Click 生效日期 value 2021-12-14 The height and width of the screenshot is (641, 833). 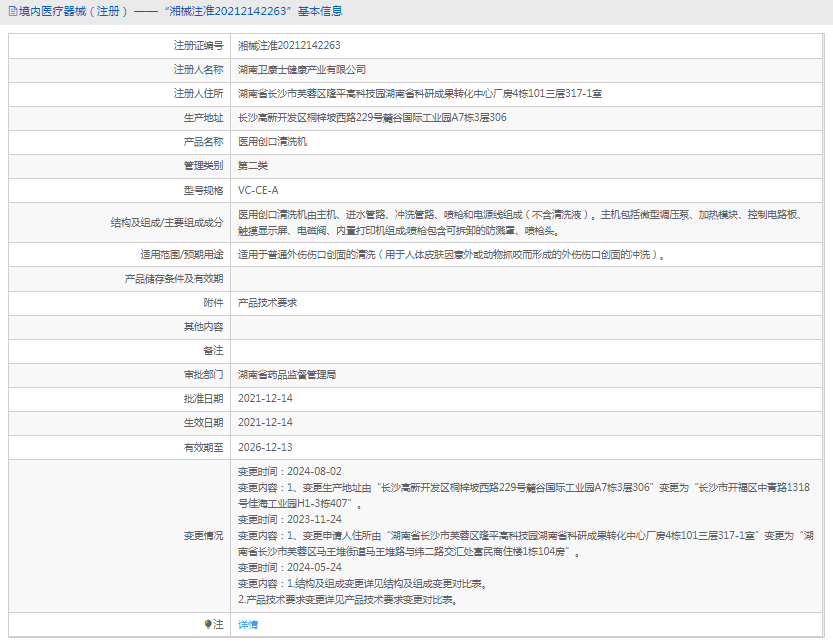pyautogui.click(x=265, y=422)
